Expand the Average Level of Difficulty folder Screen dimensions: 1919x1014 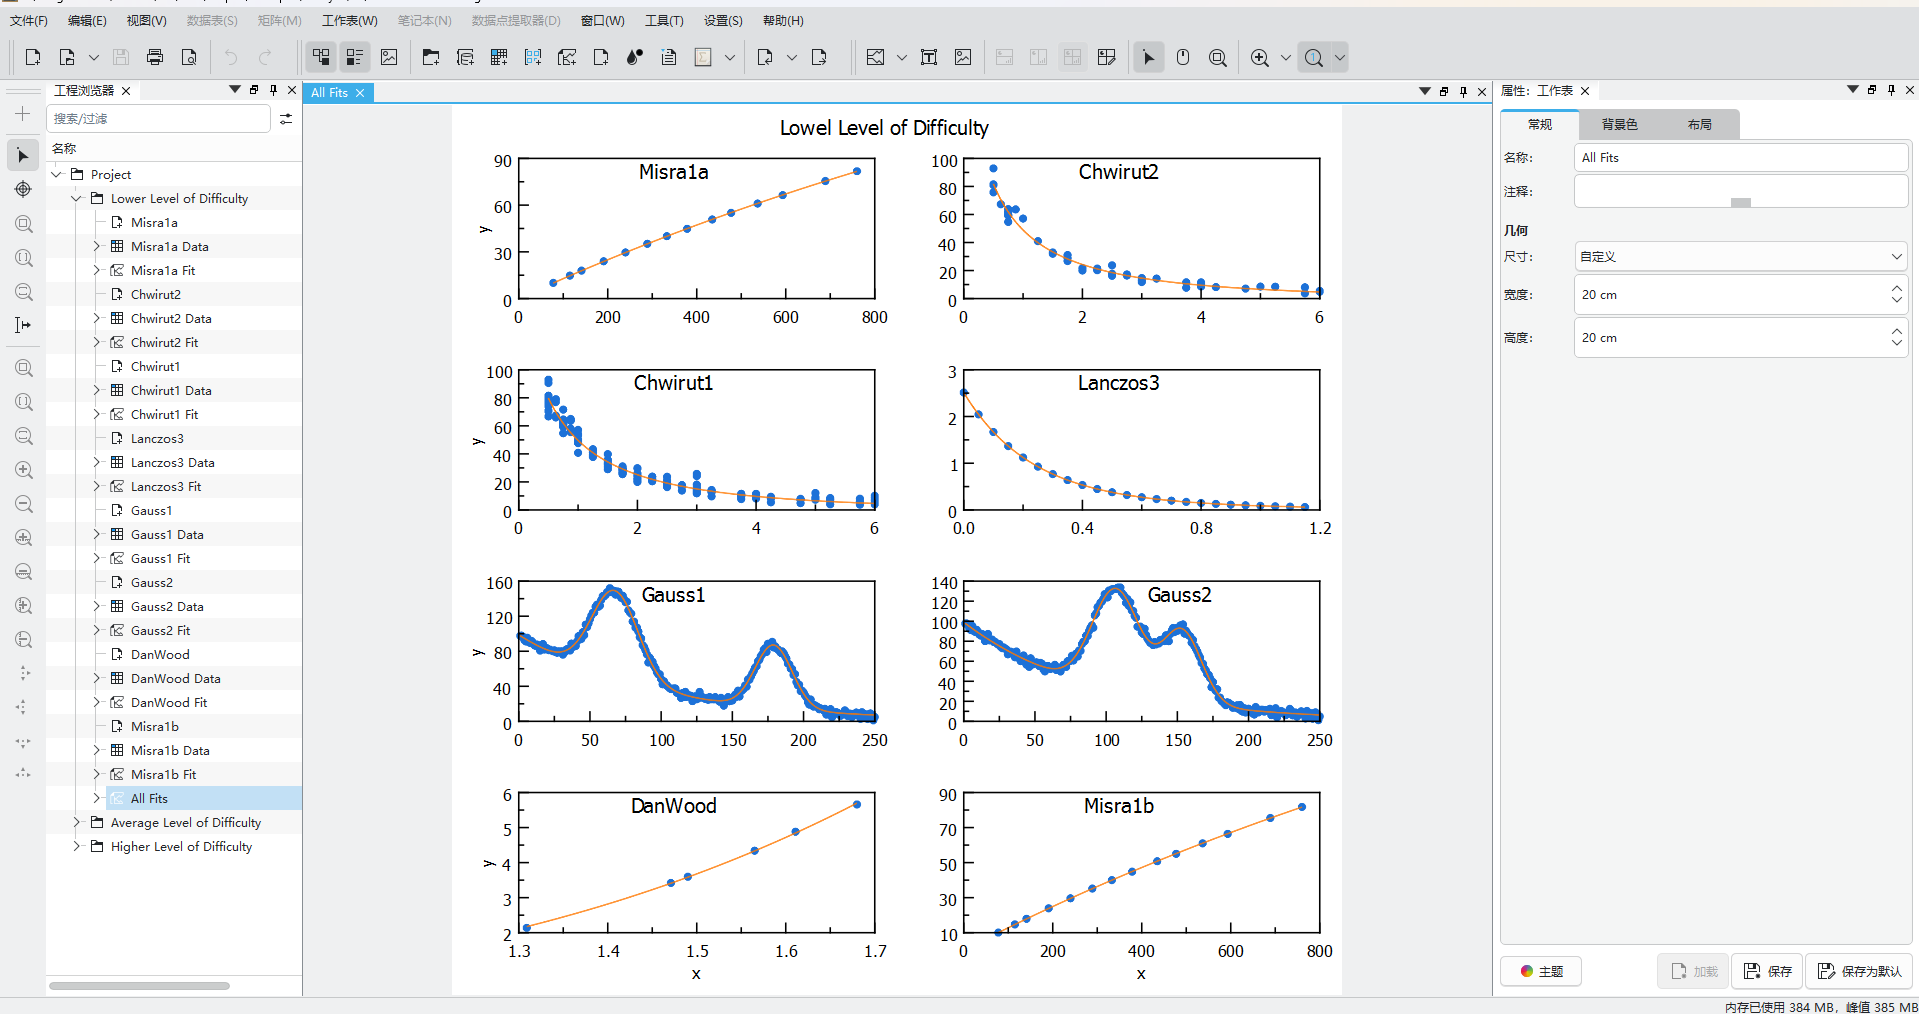pos(77,822)
